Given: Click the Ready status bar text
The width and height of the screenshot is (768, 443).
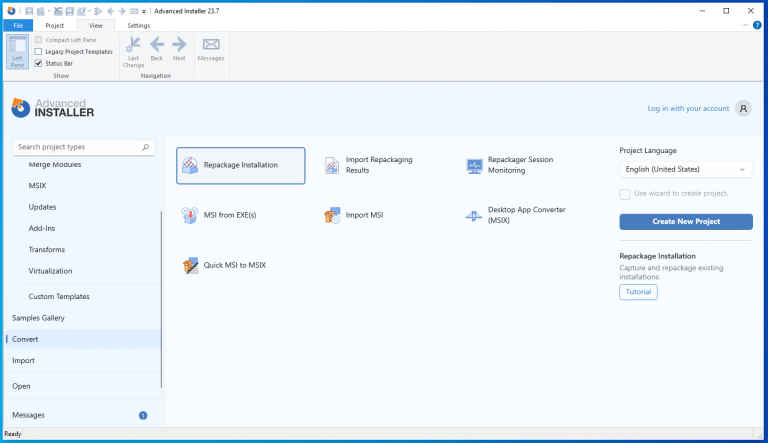Looking at the screenshot, I should tap(13, 434).
